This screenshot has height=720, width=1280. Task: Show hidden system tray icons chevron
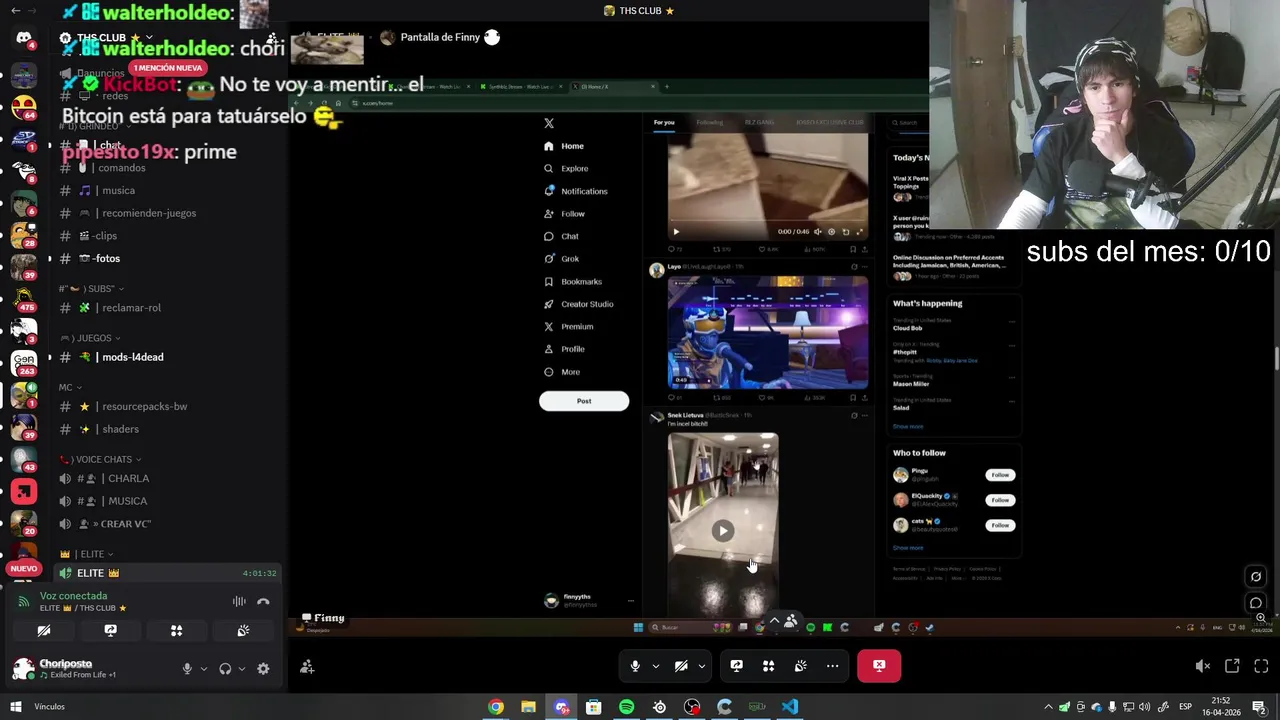1047,707
